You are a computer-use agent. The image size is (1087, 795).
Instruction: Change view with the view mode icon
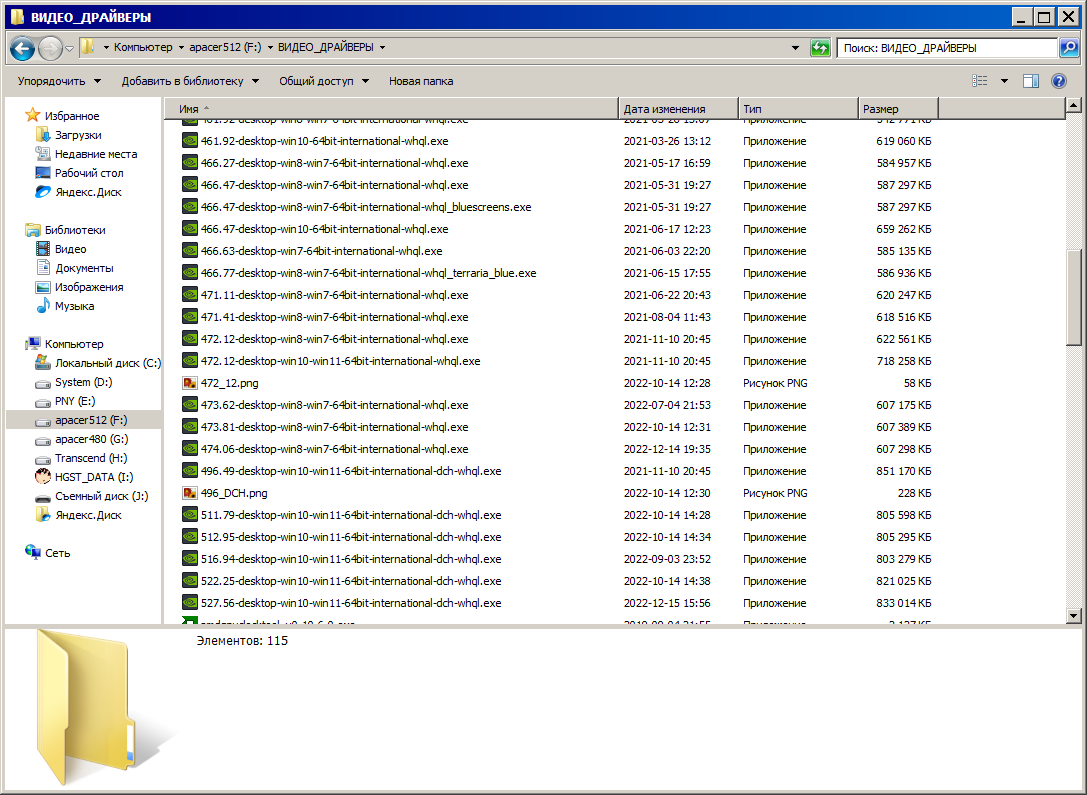point(980,81)
